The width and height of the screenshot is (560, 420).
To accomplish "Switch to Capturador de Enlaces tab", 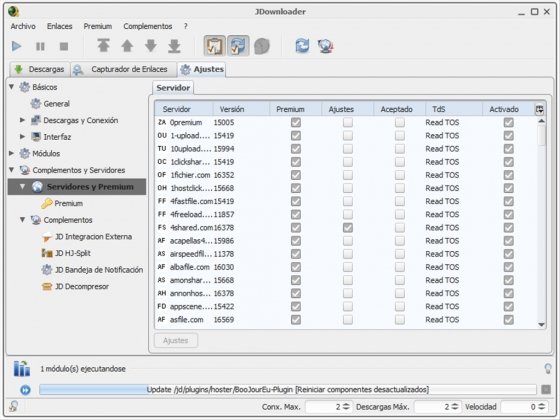I will (123, 69).
